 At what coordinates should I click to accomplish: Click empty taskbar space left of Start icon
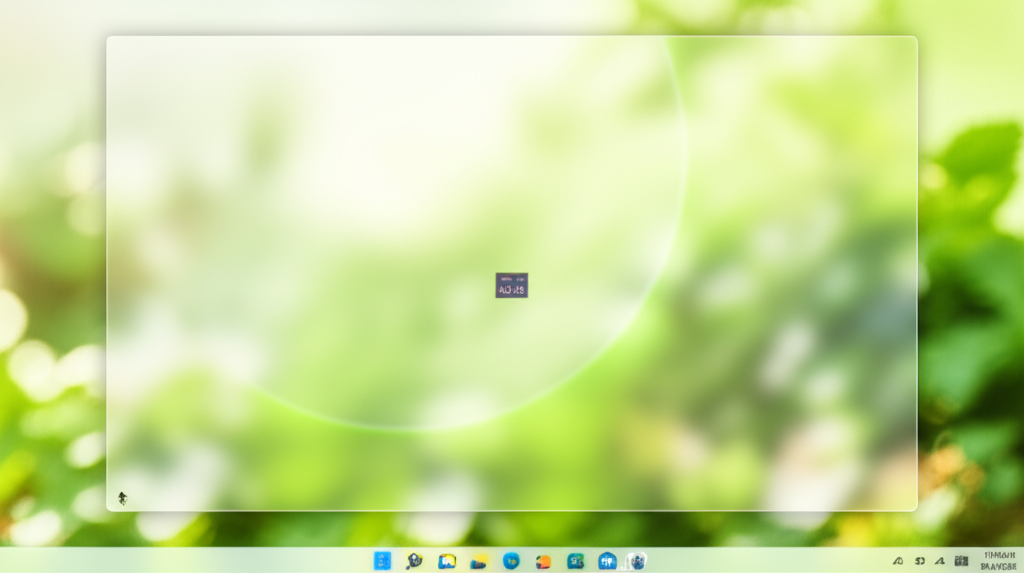coord(200,561)
